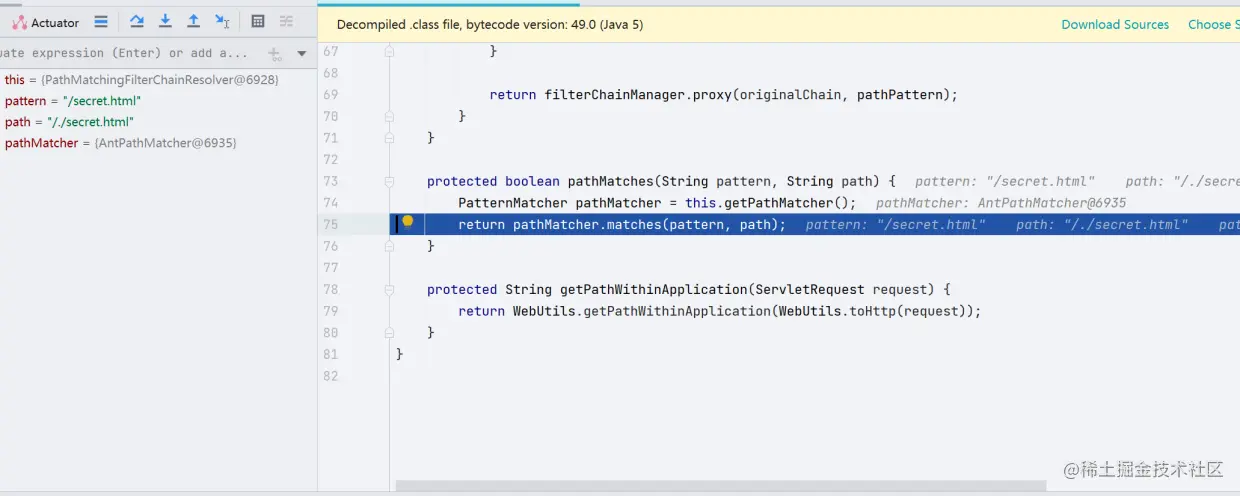Click the Step Over debugger icon
Screen dimensions: 1240x496
coord(137,22)
